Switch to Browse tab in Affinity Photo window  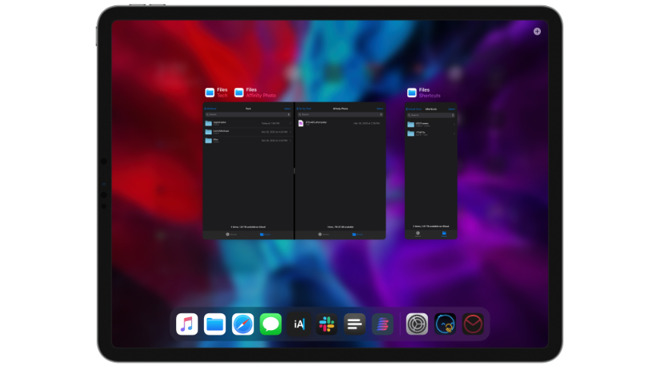pyautogui.click(x=357, y=235)
